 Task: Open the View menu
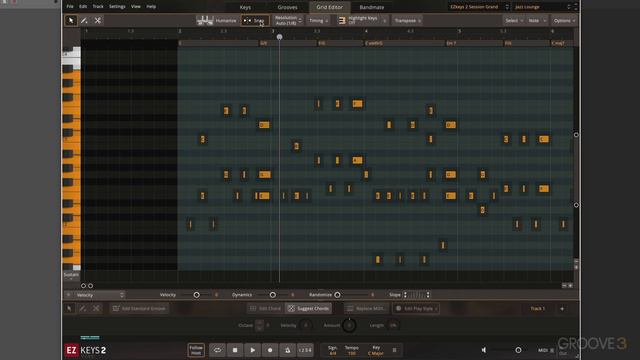click(x=136, y=7)
